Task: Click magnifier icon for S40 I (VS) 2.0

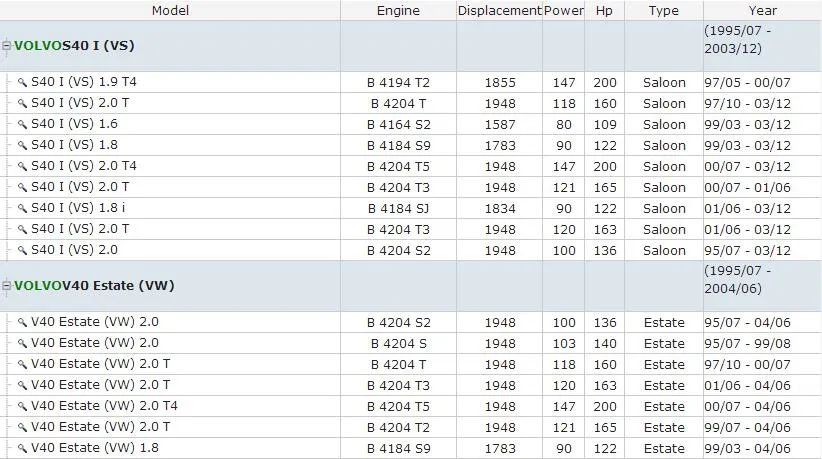Action: pyautogui.click(x=22, y=250)
